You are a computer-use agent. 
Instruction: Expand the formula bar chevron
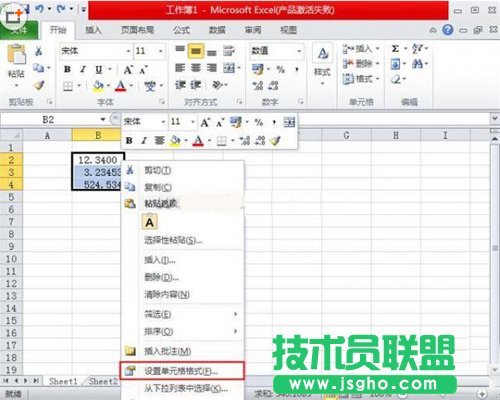point(495,118)
